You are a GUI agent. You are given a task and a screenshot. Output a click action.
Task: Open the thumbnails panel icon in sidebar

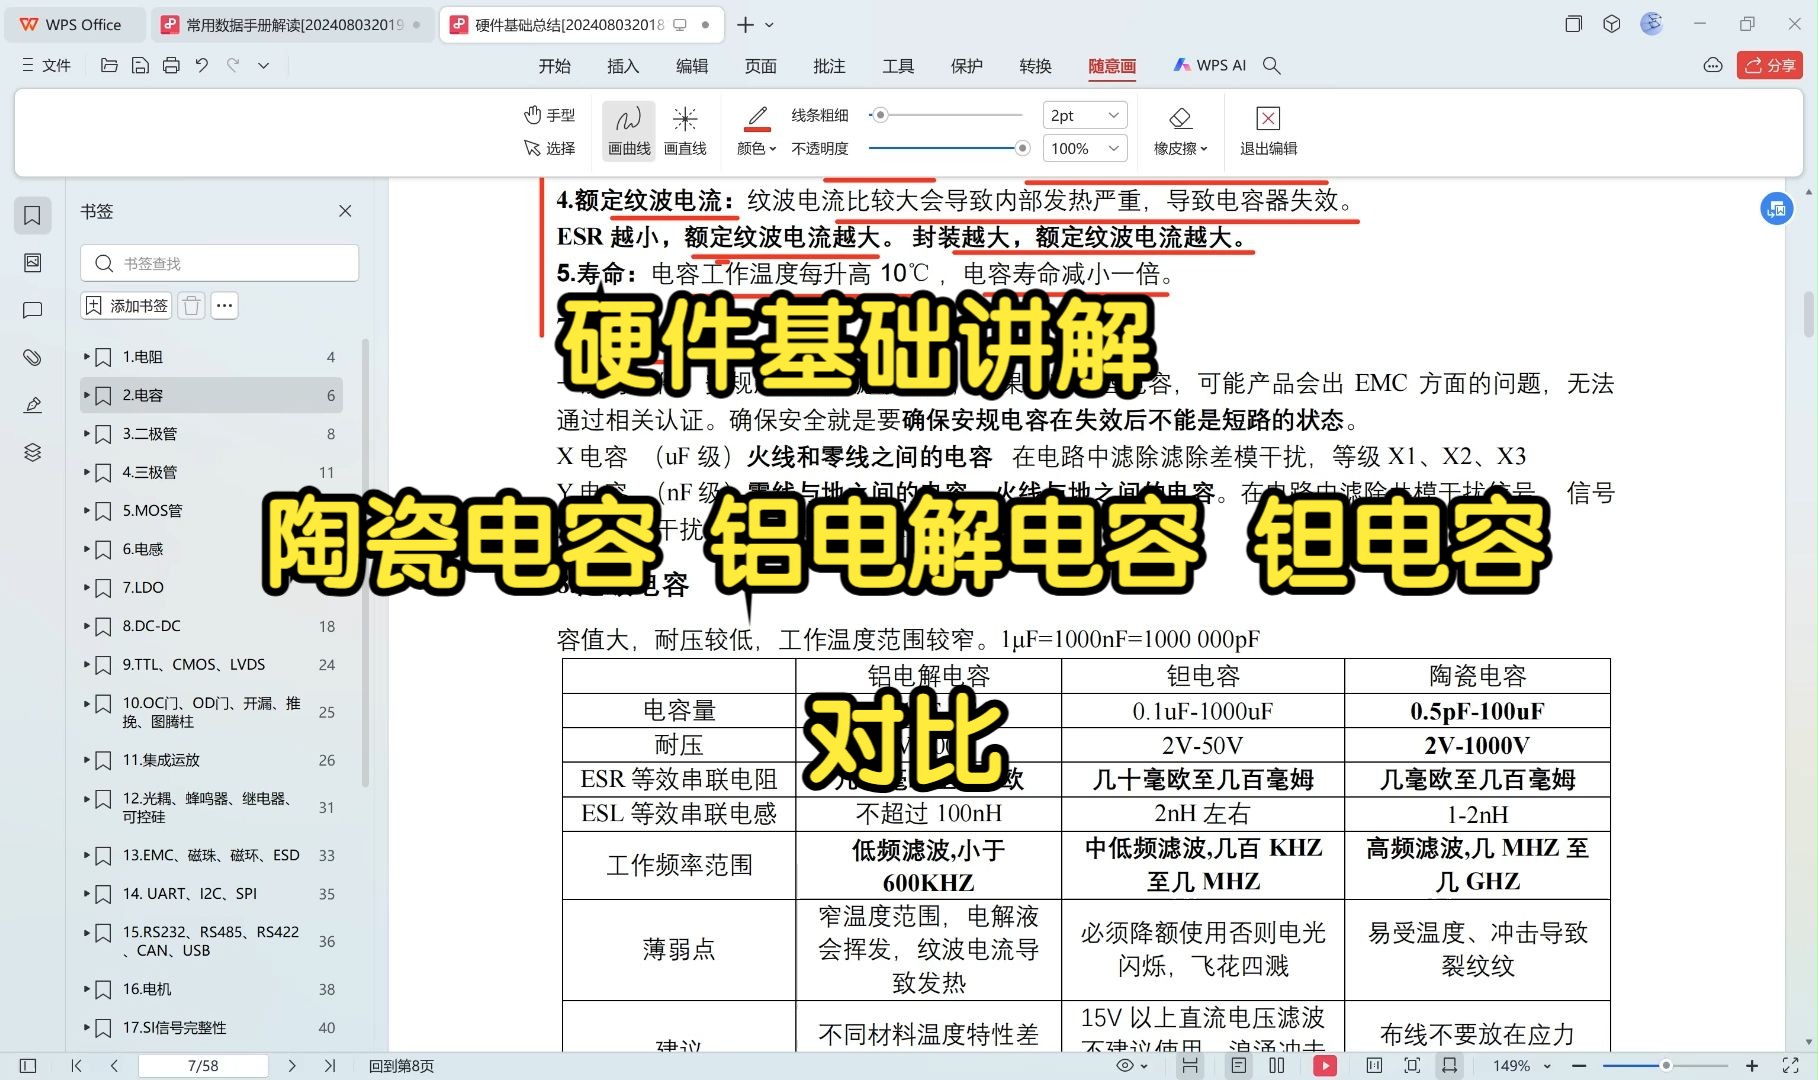[32, 263]
